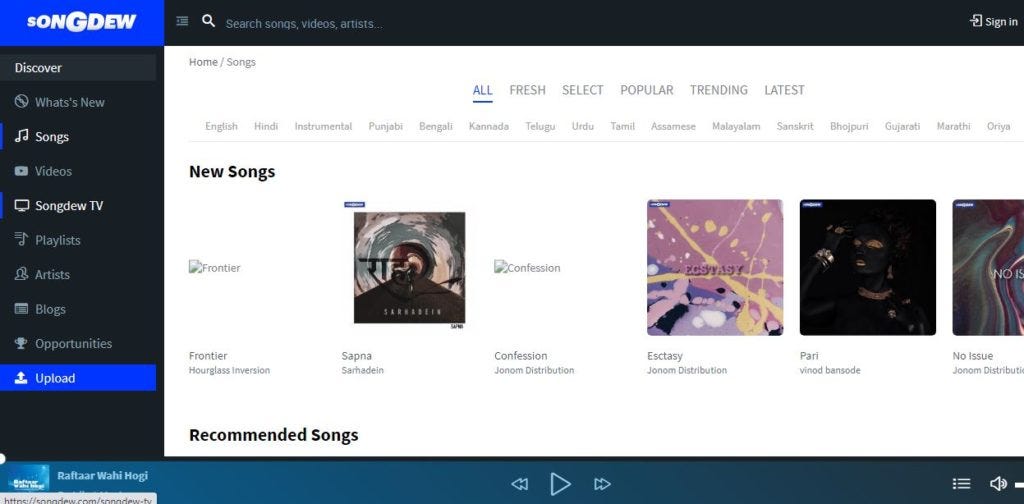Open the player queue list icon
The image size is (1024, 504).
[961, 484]
